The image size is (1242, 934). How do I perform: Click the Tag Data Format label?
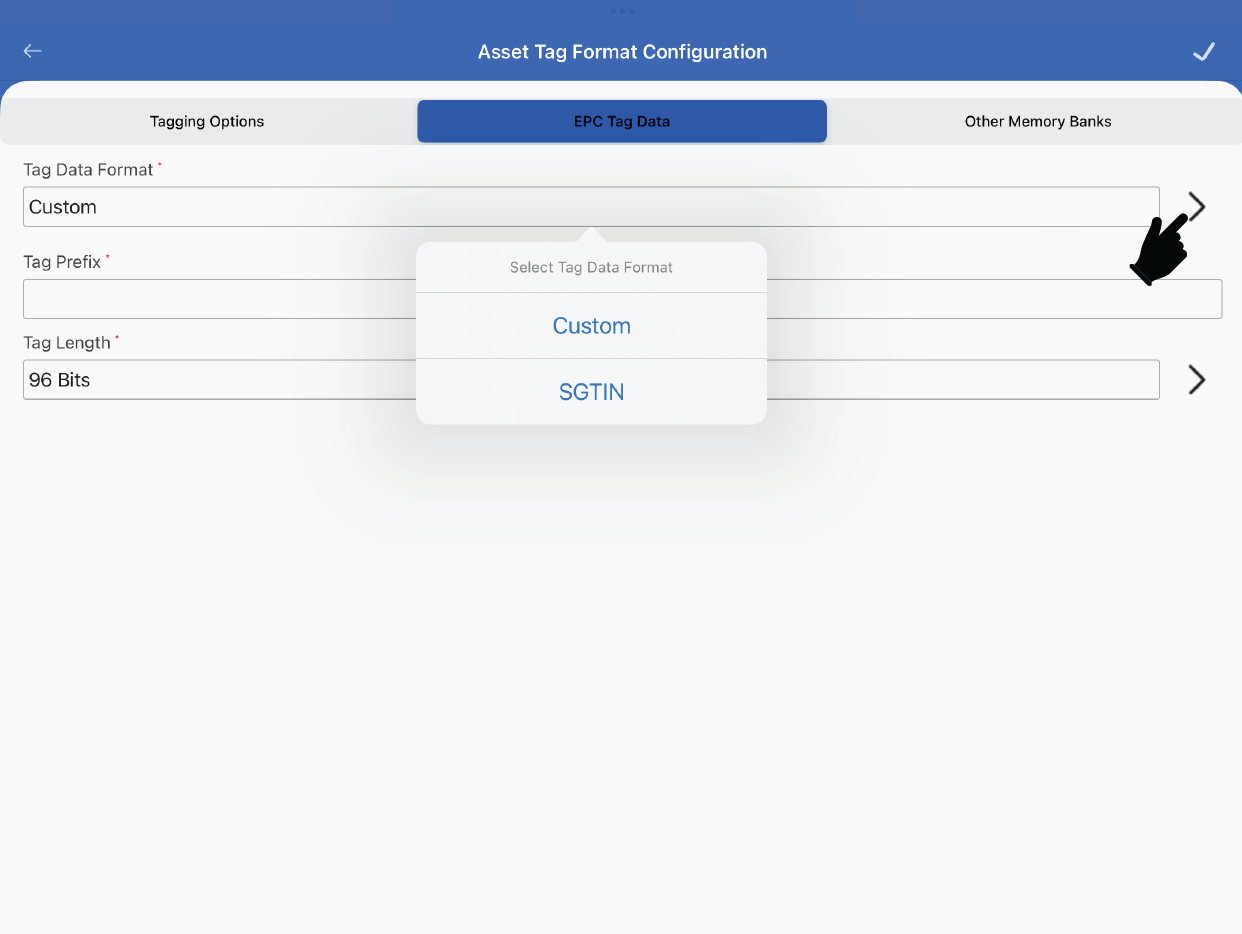pyautogui.click(x=88, y=170)
